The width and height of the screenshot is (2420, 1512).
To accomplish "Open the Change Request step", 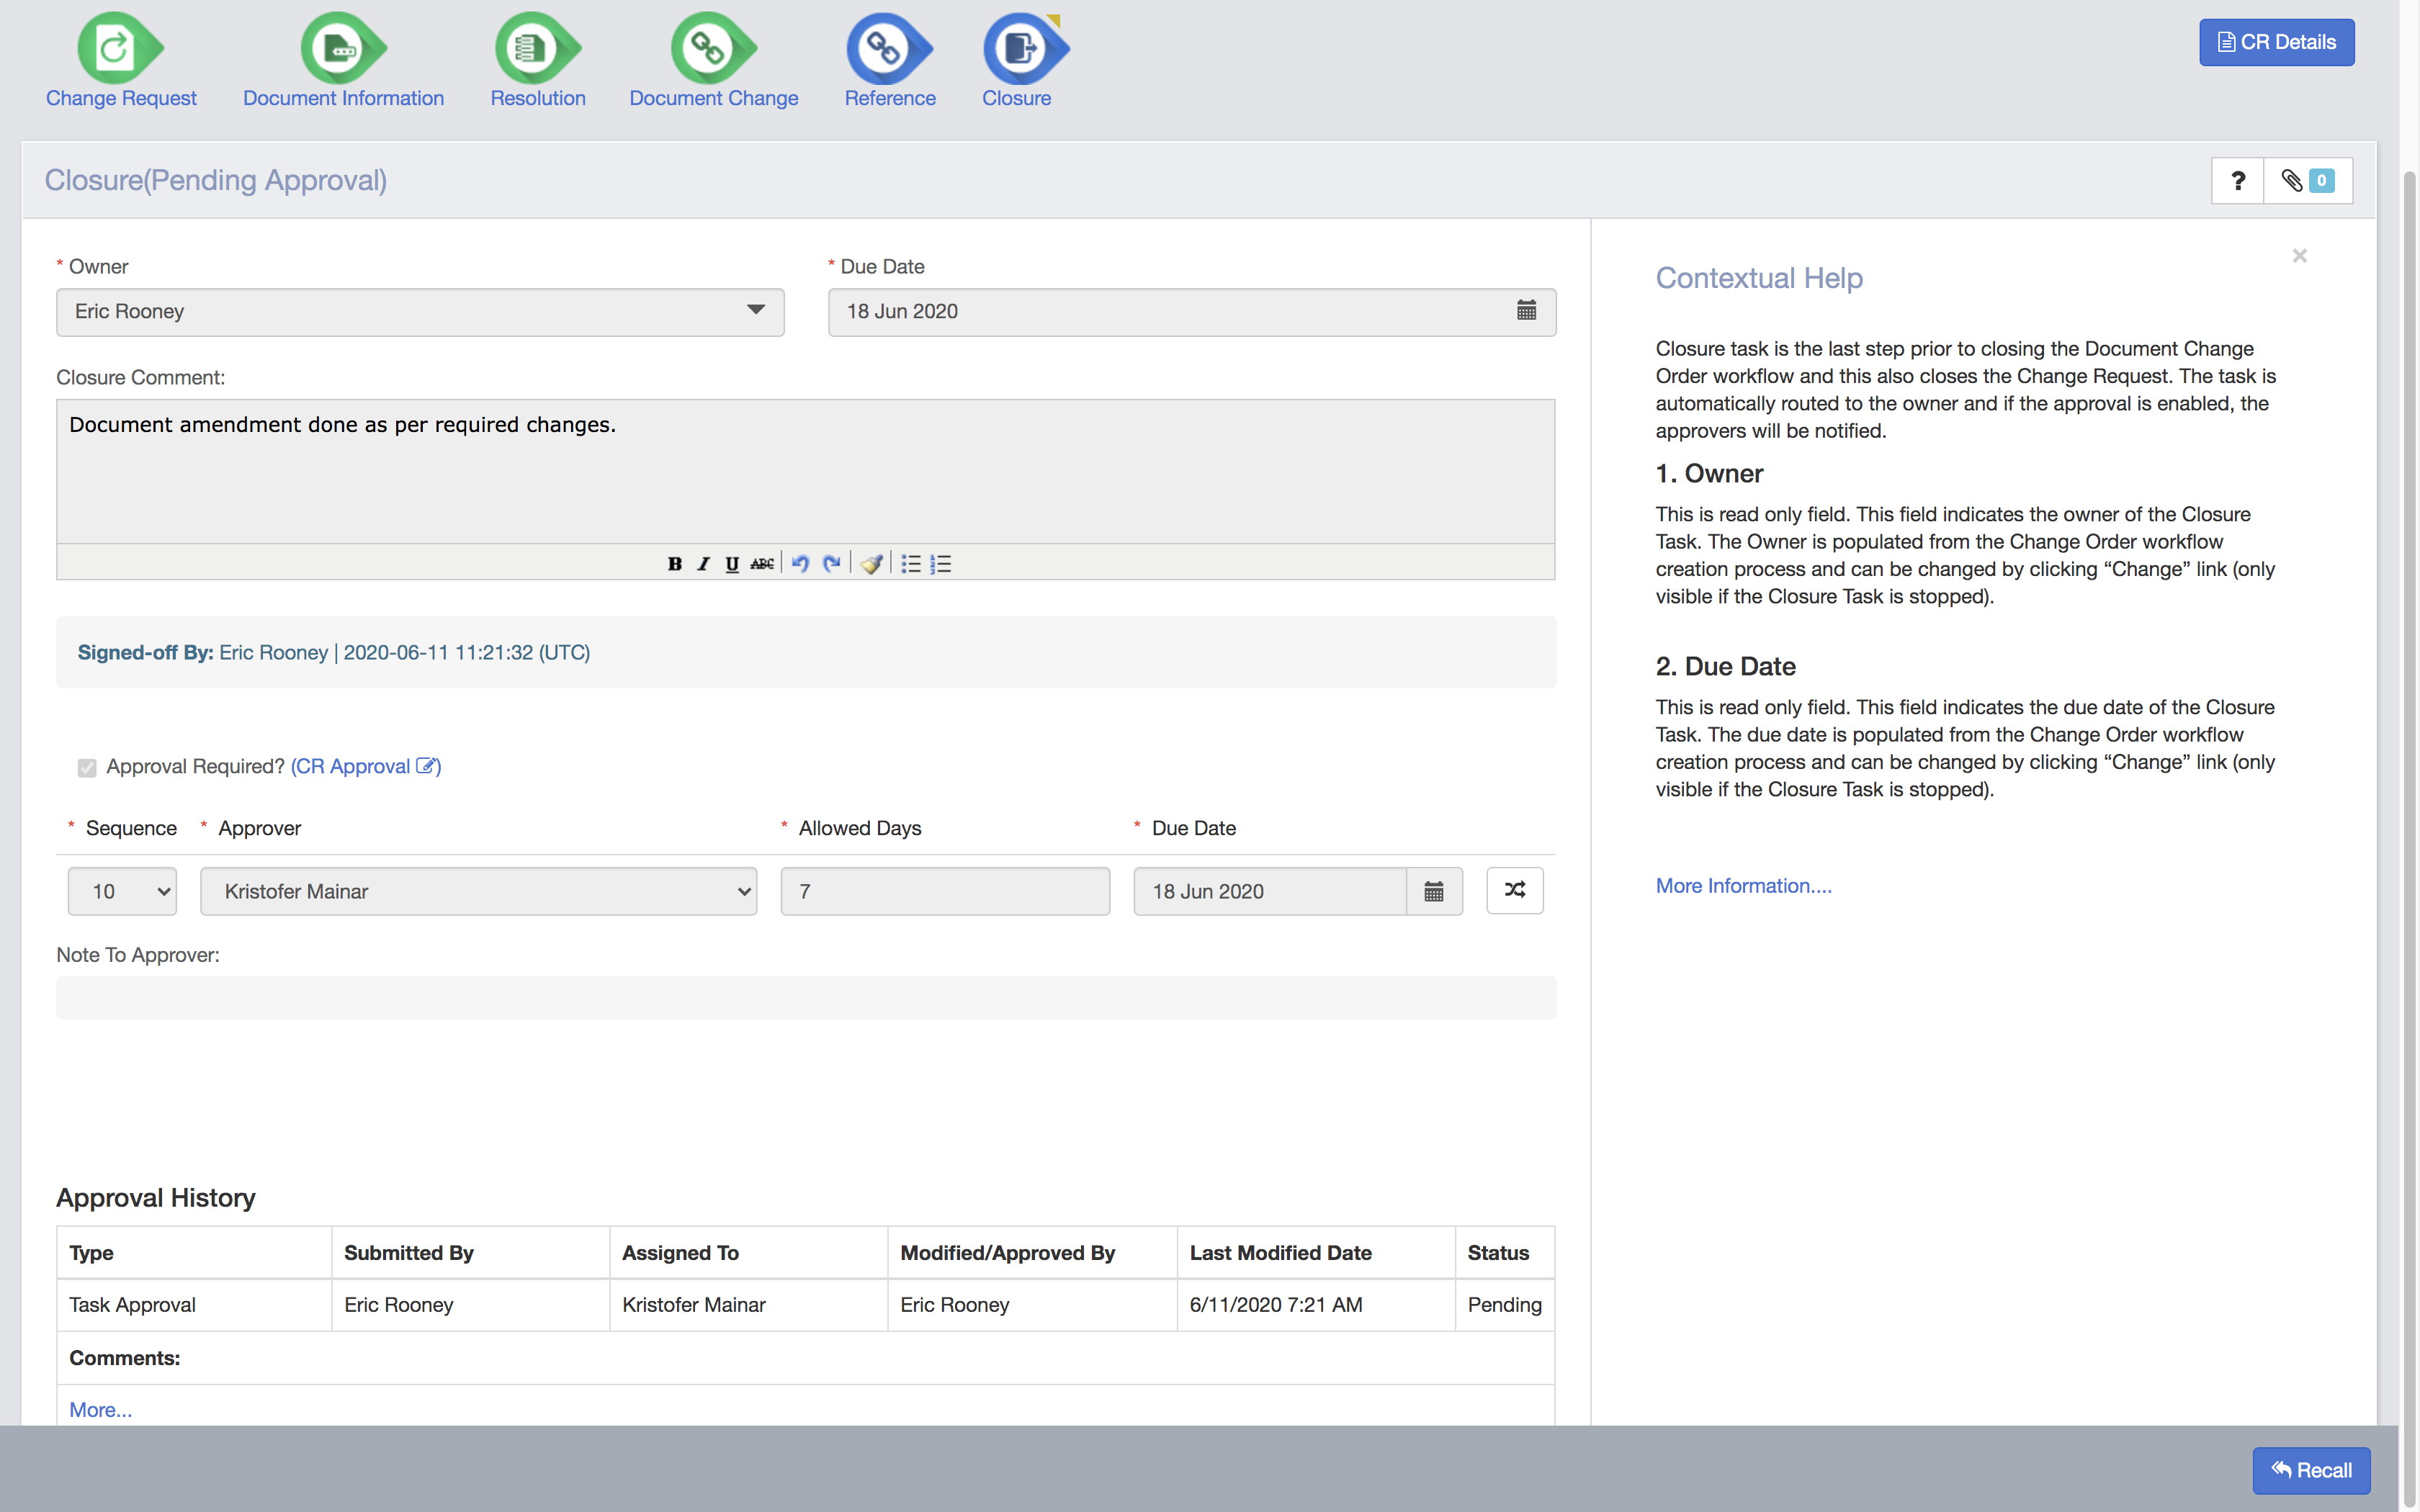I will (120, 60).
